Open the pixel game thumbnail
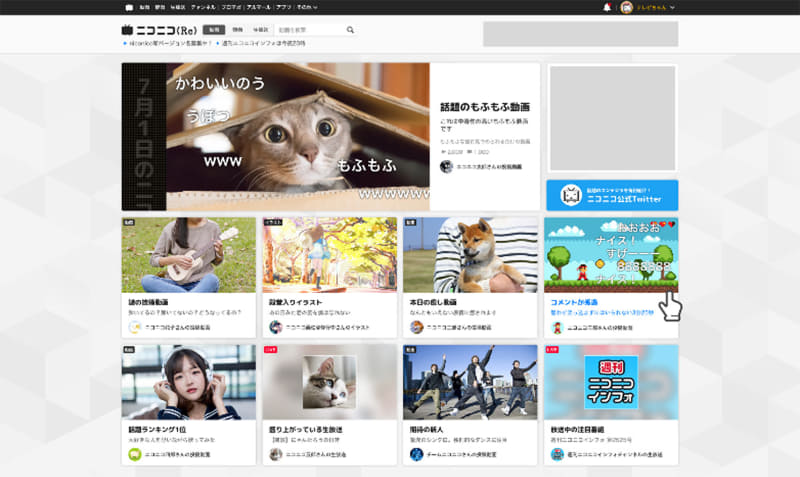Viewport: 800px width, 477px height. click(x=611, y=255)
